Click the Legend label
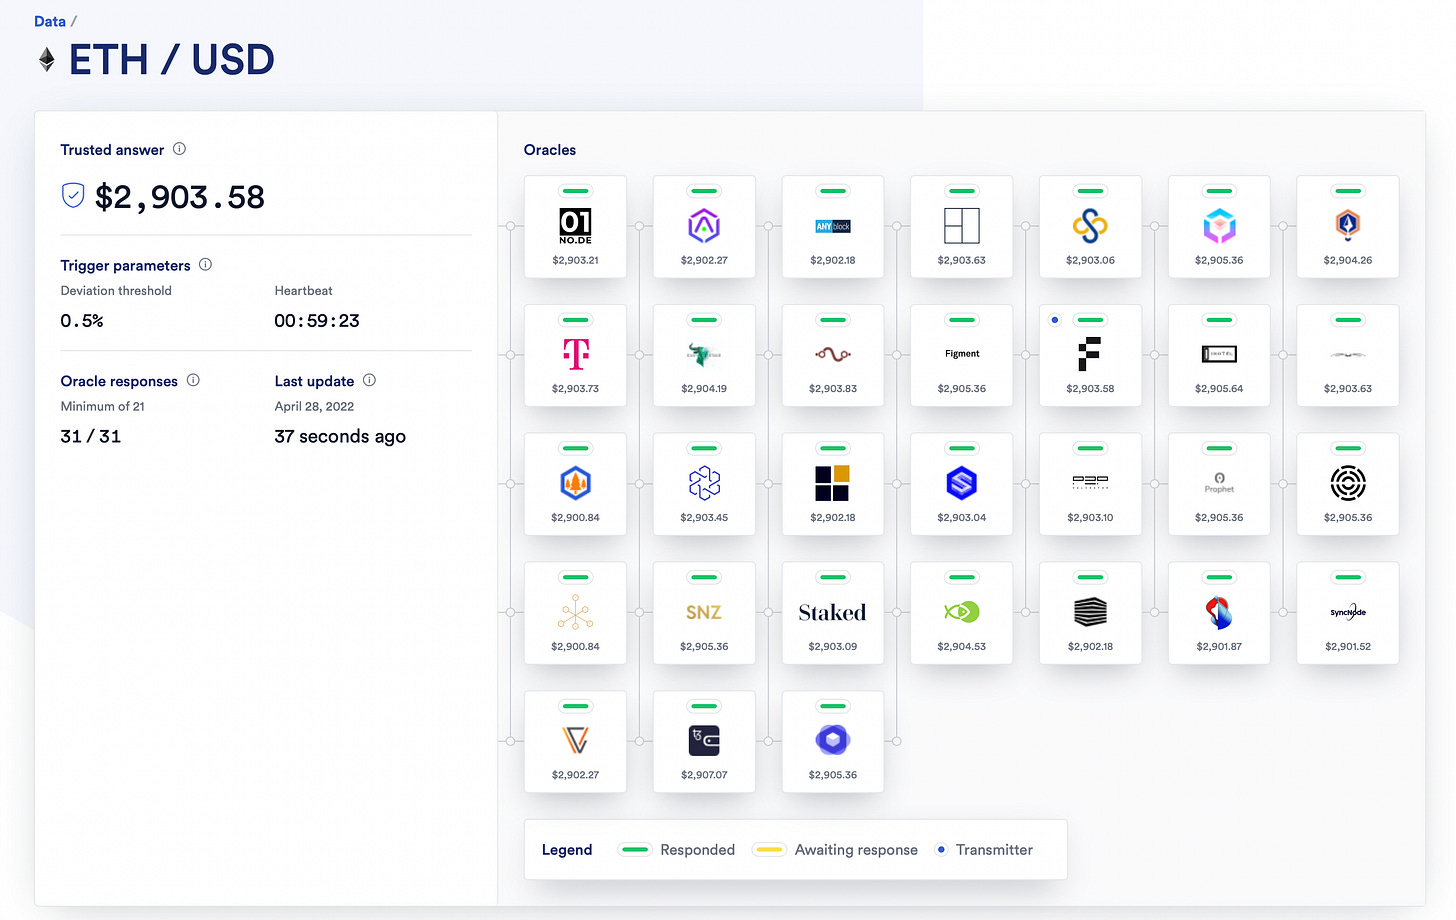The width and height of the screenshot is (1456, 920). 567,850
